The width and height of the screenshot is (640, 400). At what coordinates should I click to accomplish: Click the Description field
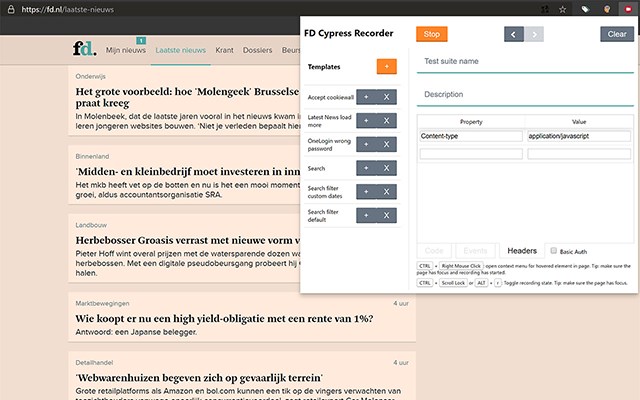click(525, 95)
